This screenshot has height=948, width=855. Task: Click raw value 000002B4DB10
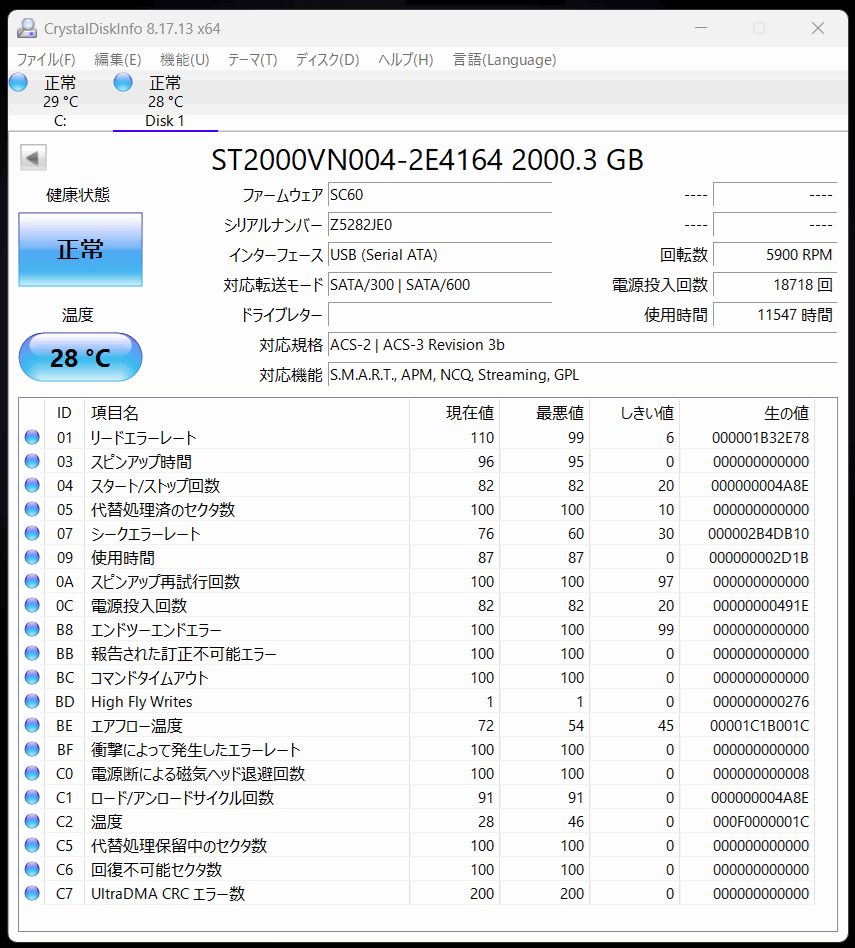[x=758, y=533]
